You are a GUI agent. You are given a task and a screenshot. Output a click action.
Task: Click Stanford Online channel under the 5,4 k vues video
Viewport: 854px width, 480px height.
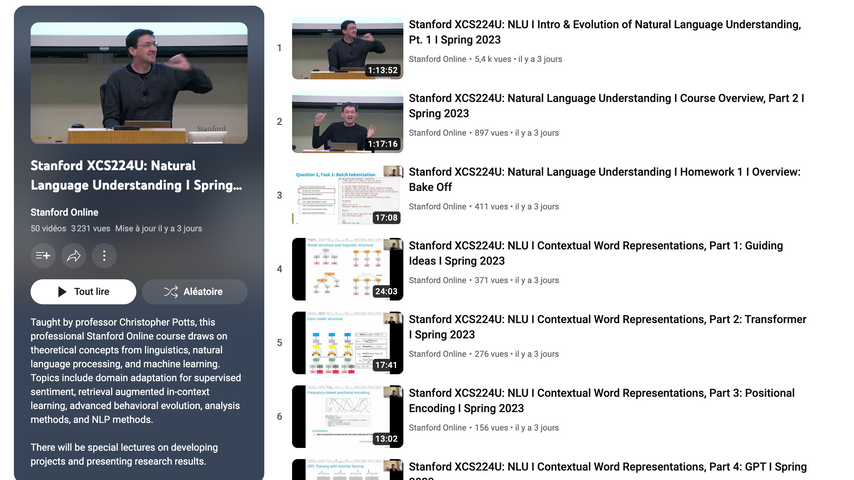coord(437,59)
